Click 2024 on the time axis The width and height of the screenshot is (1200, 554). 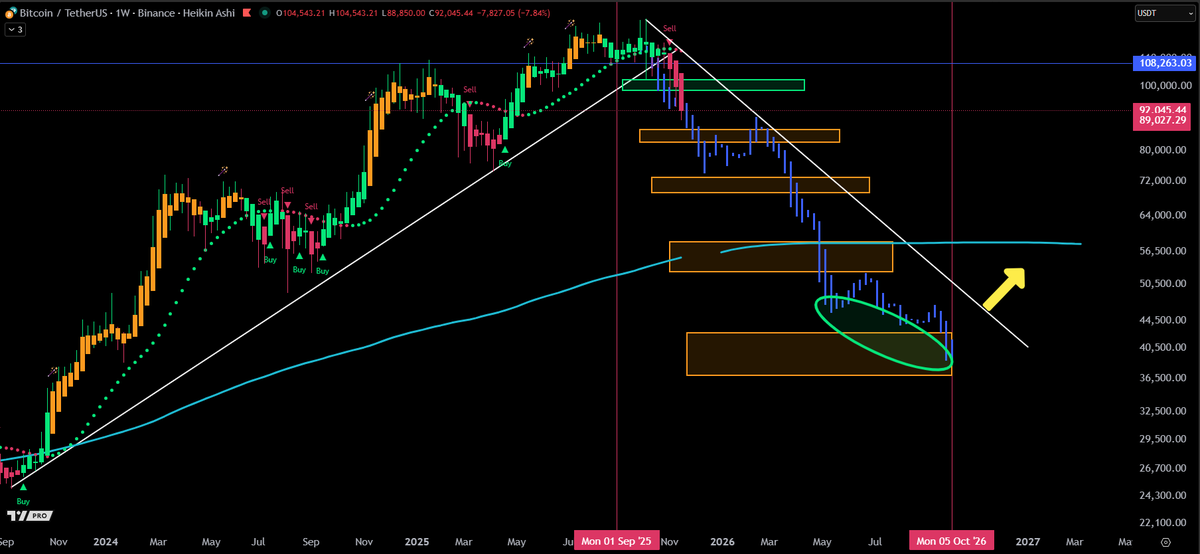(105, 541)
